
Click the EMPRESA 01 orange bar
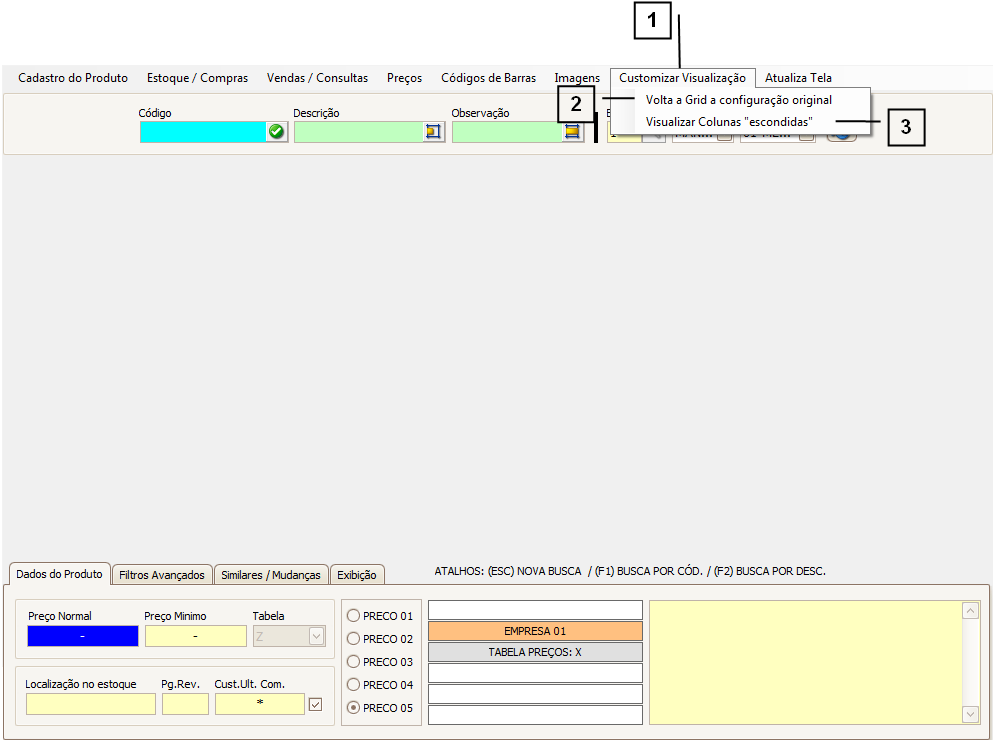(535, 631)
